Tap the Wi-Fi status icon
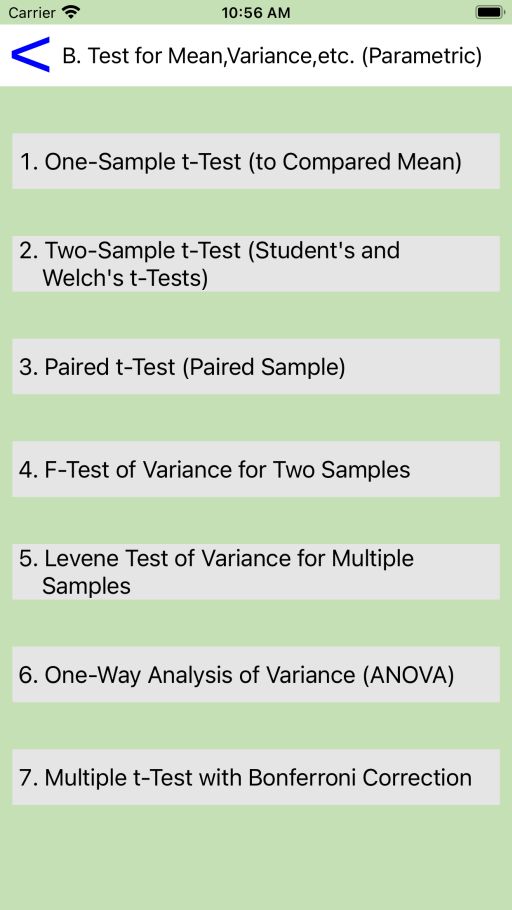Image resolution: width=512 pixels, height=910 pixels. [71, 12]
